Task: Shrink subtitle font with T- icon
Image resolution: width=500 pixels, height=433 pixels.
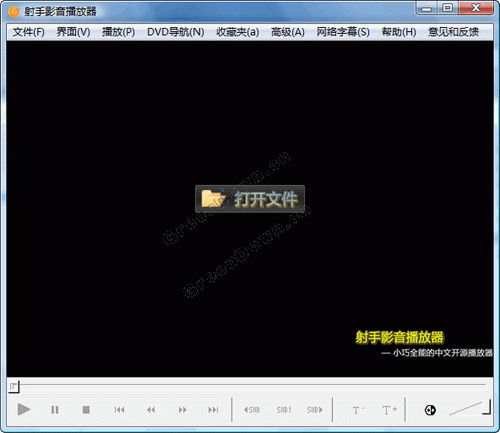Action: [358, 410]
